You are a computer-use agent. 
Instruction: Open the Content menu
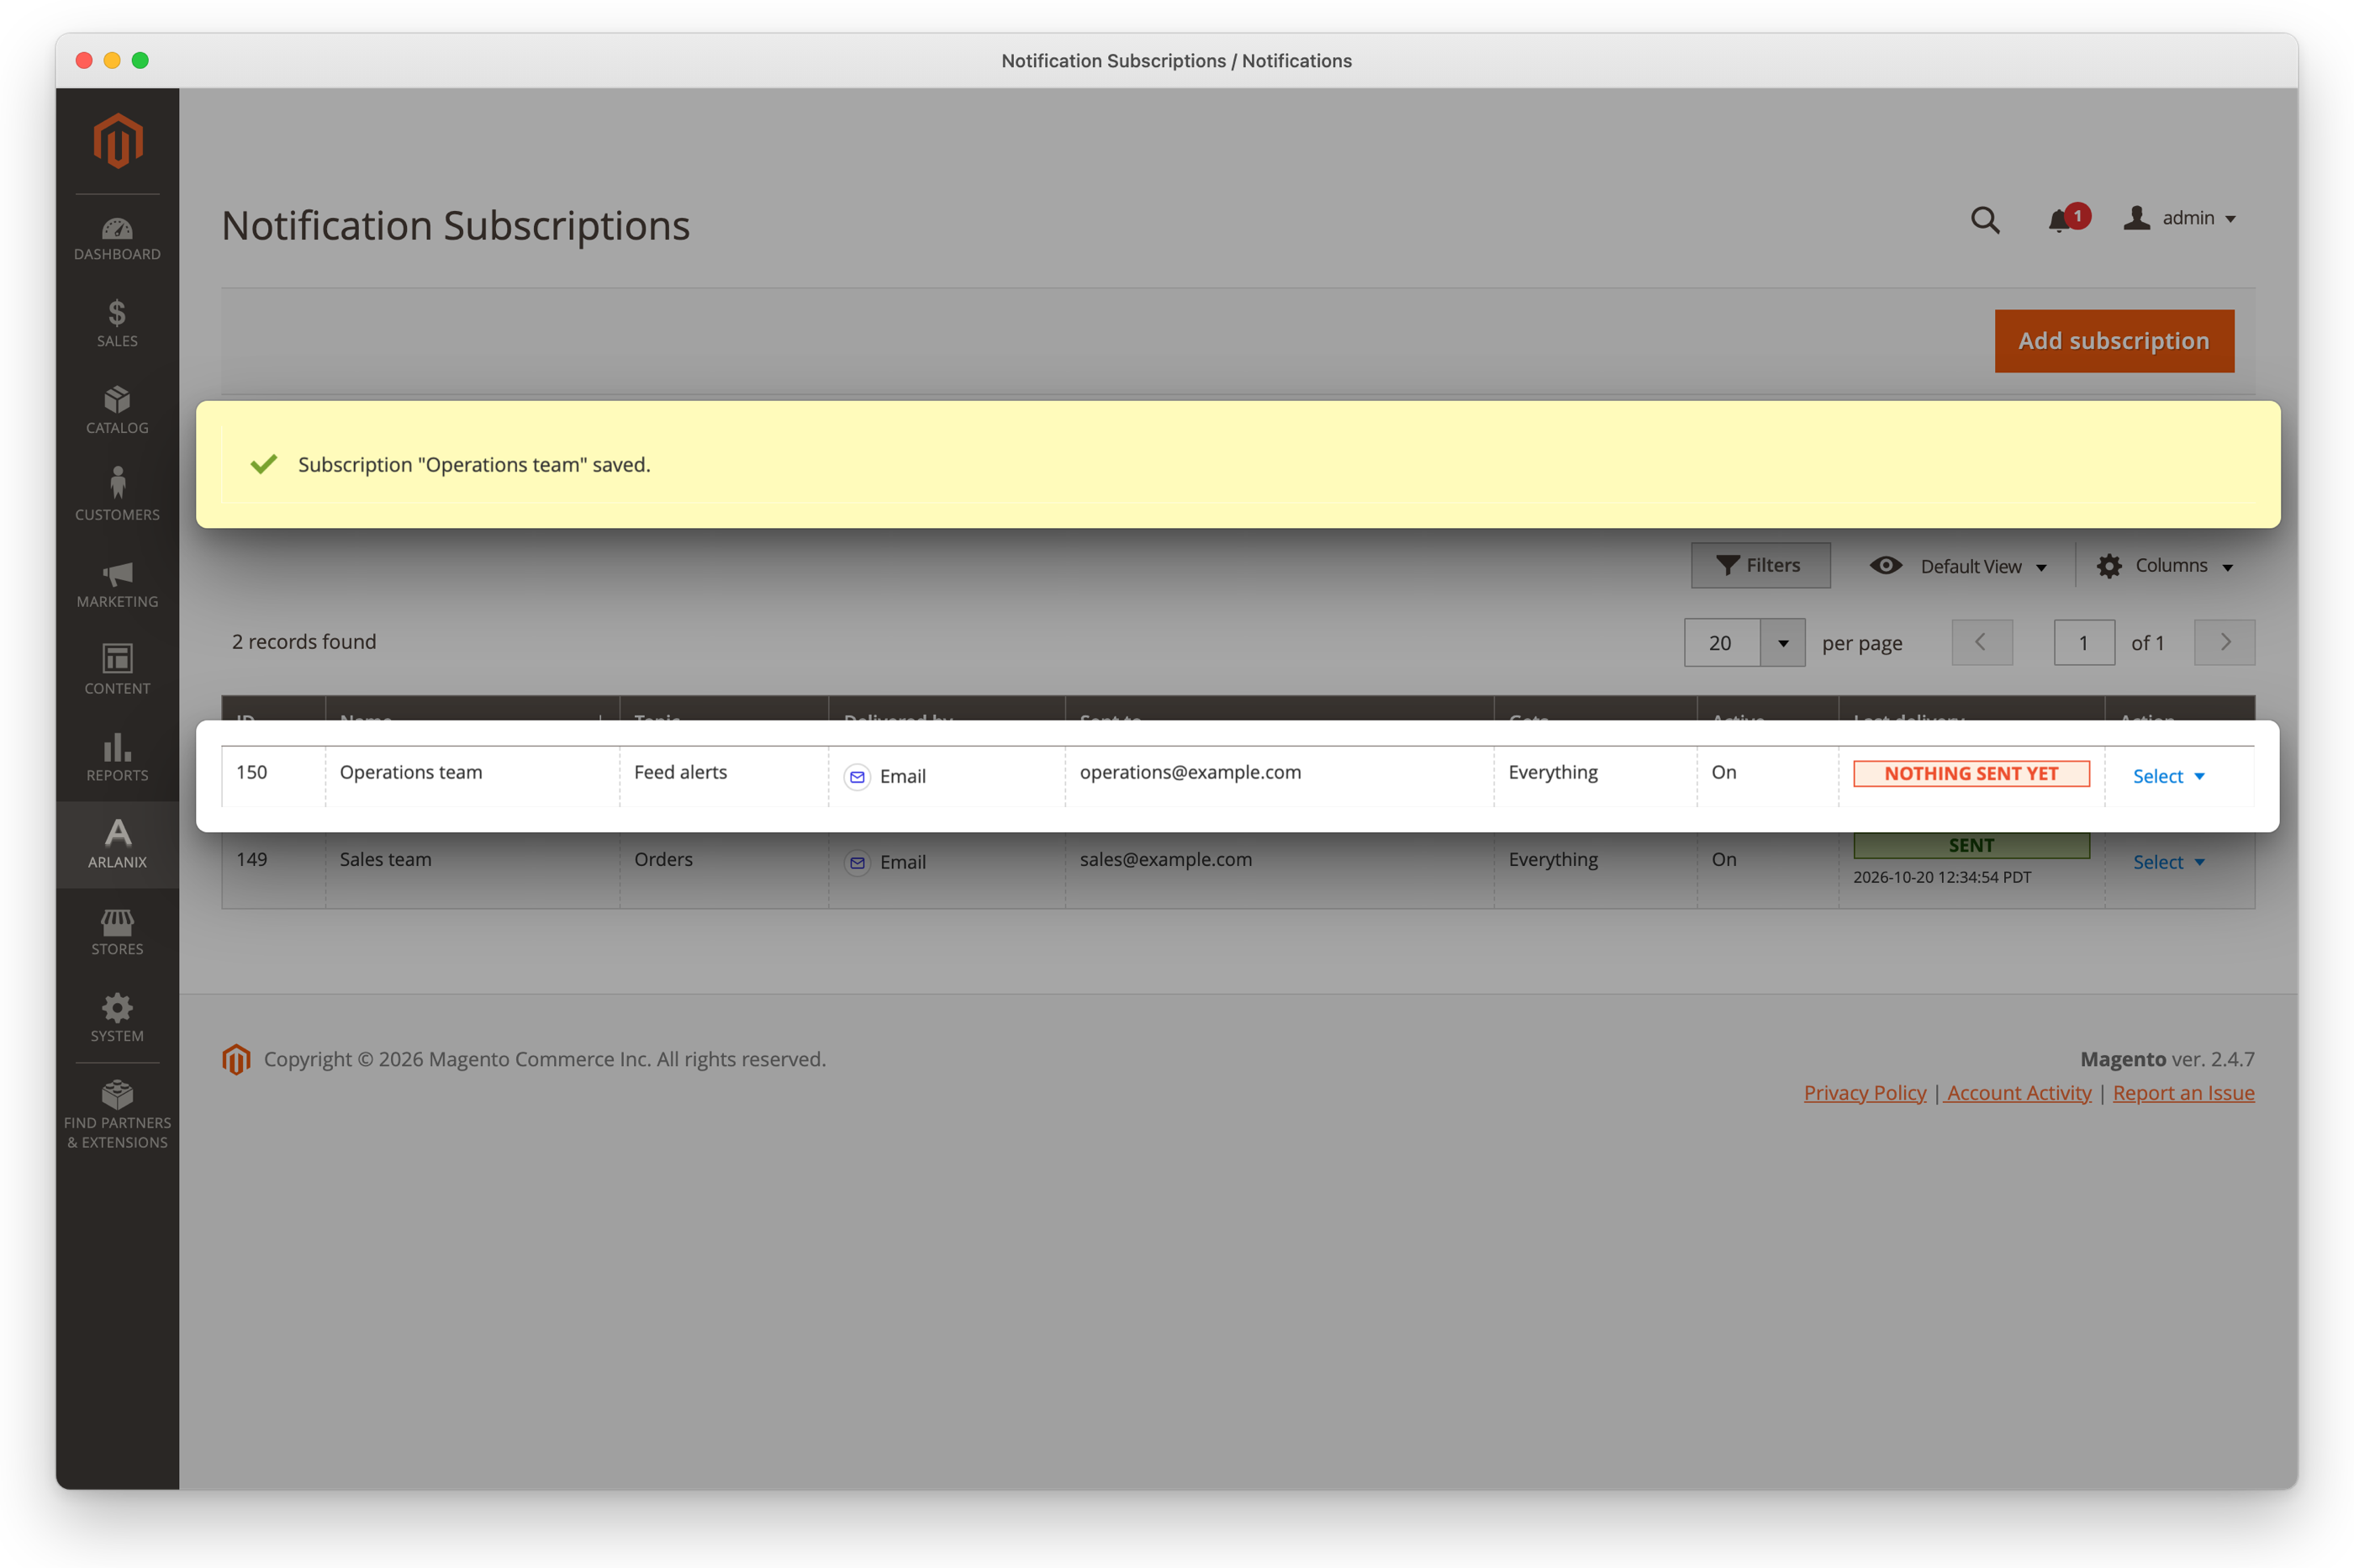pyautogui.click(x=117, y=671)
